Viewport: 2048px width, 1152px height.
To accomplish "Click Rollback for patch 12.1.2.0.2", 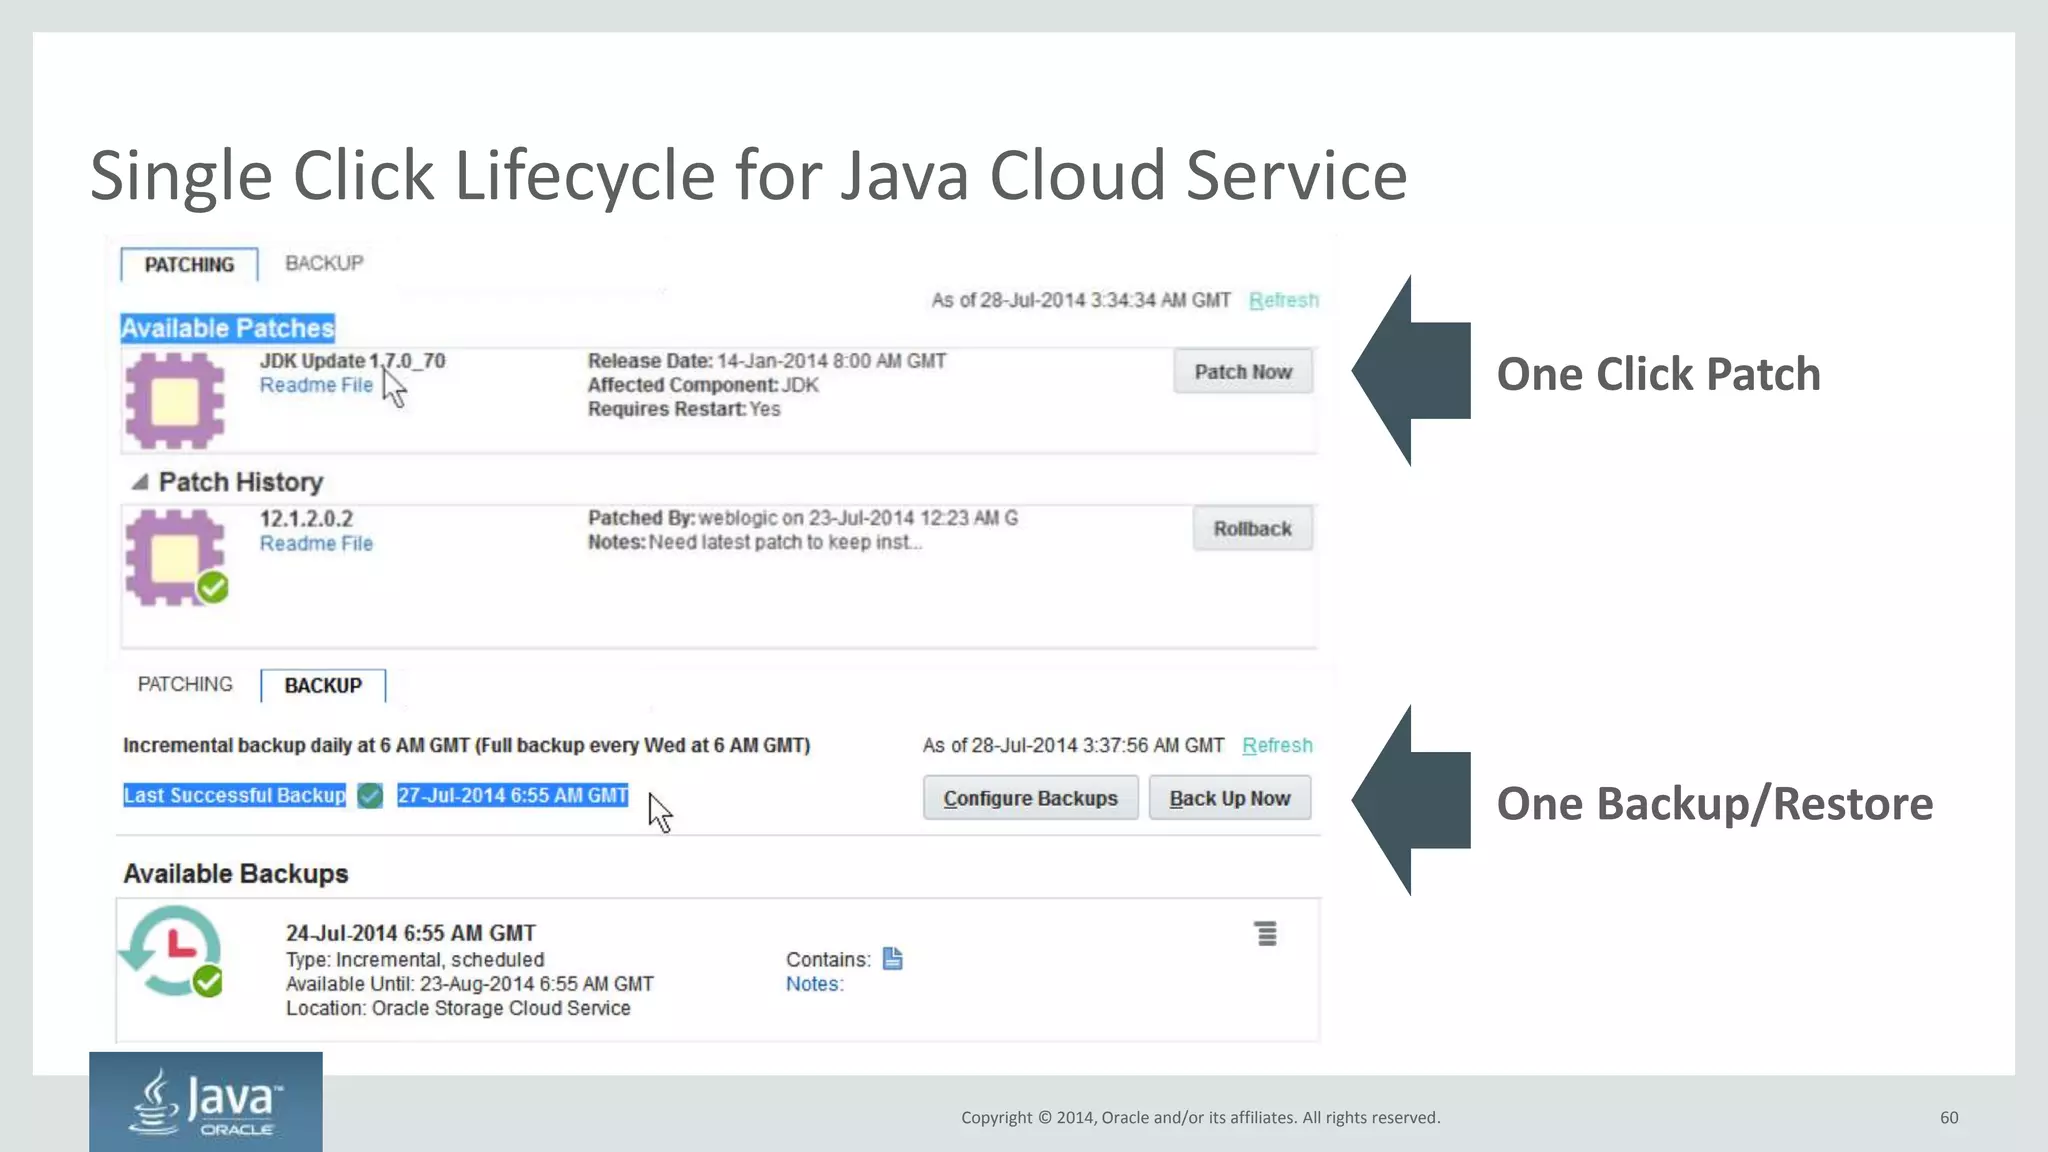I will 1252,528.
